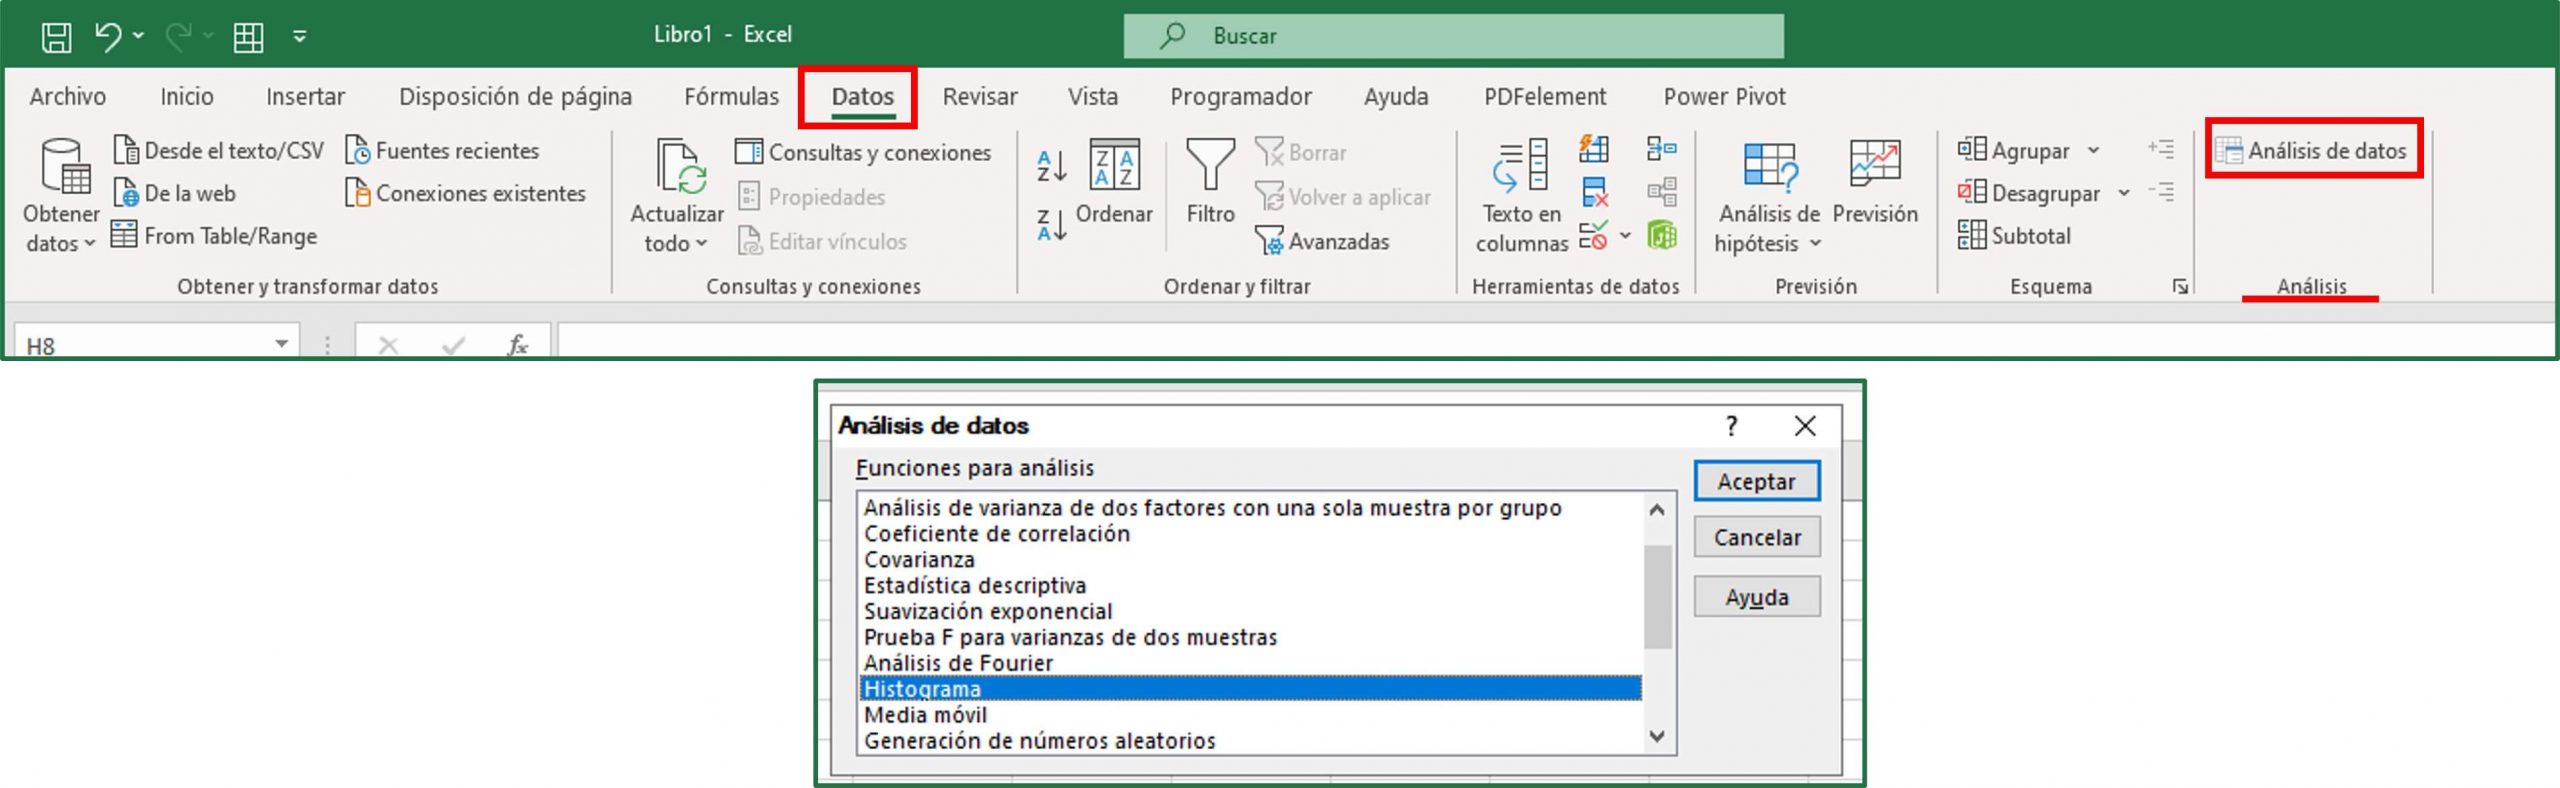Expand the Actualizar todo dropdown arrow
2560x788 pixels.
(701, 243)
